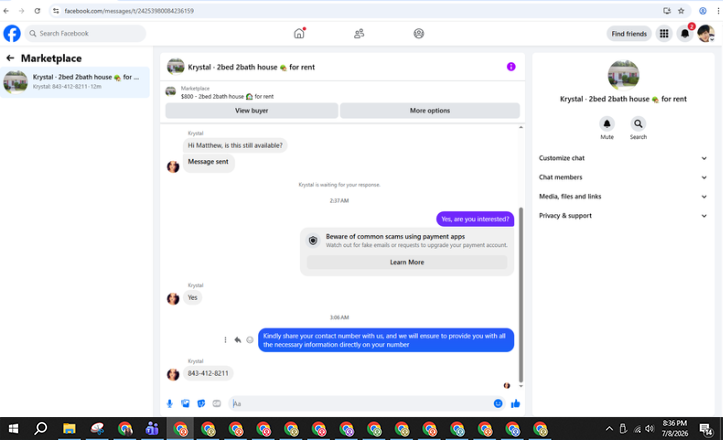This screenshot has width=723, height=440.
Task: Open conversation information purple icon
Action: pyautogui.click(x=511, y=67)
